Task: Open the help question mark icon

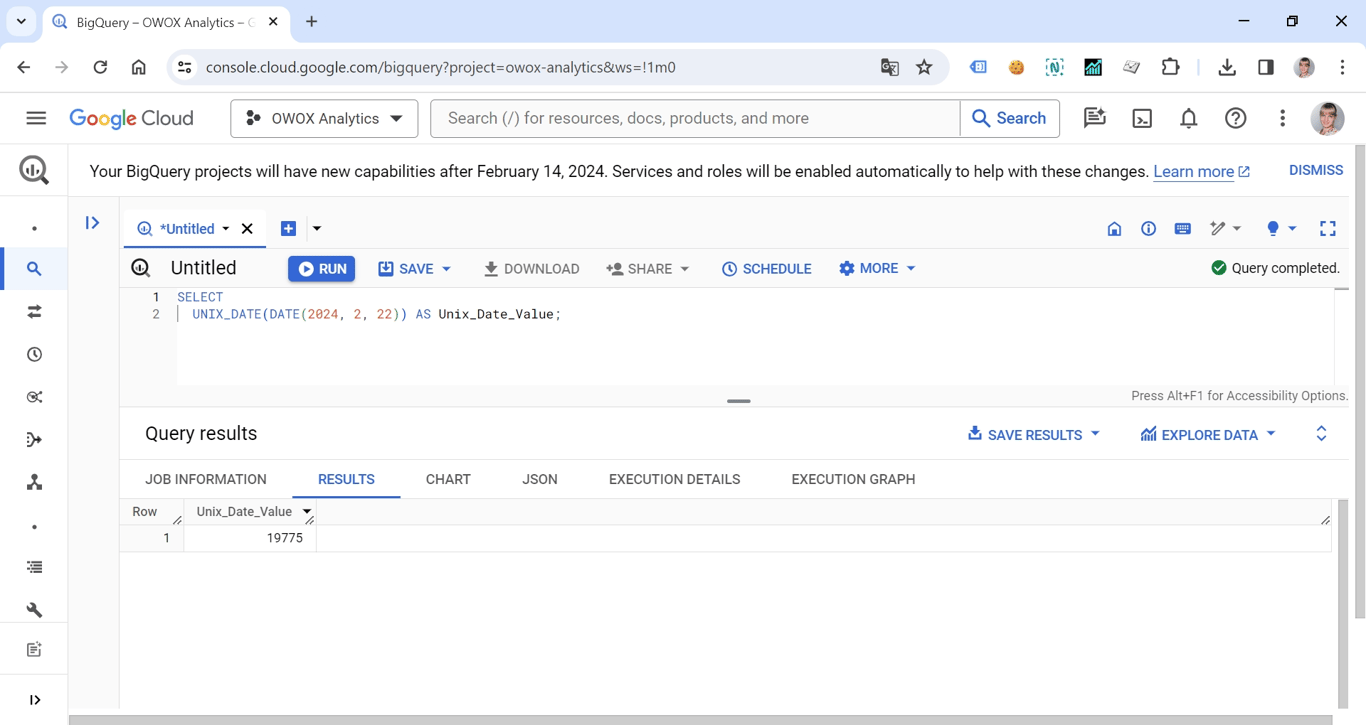Action: coord(1236,118)
